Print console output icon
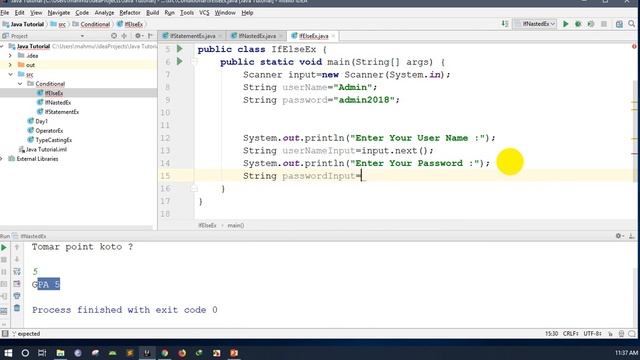Viewport: 640px width, 360px height. pyautogui.click(x=17, y=296)
